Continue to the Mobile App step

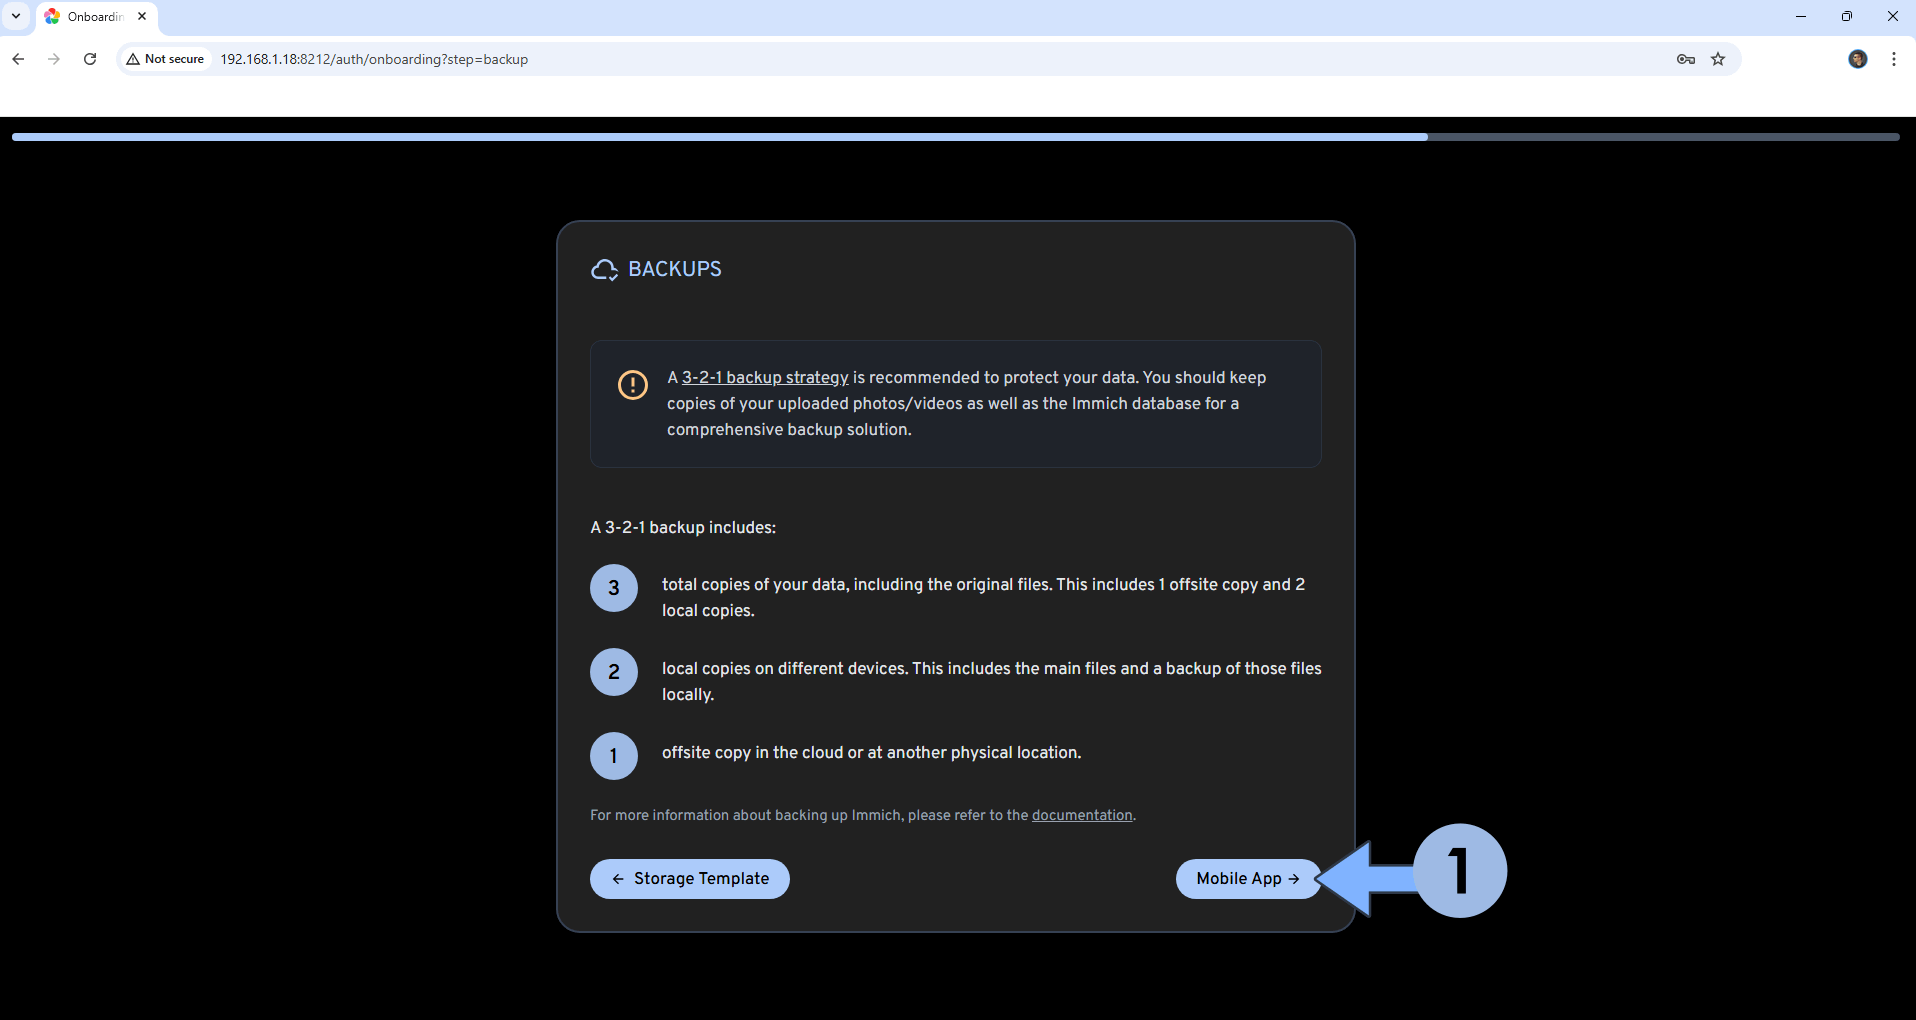click(x=1247, y=879)
